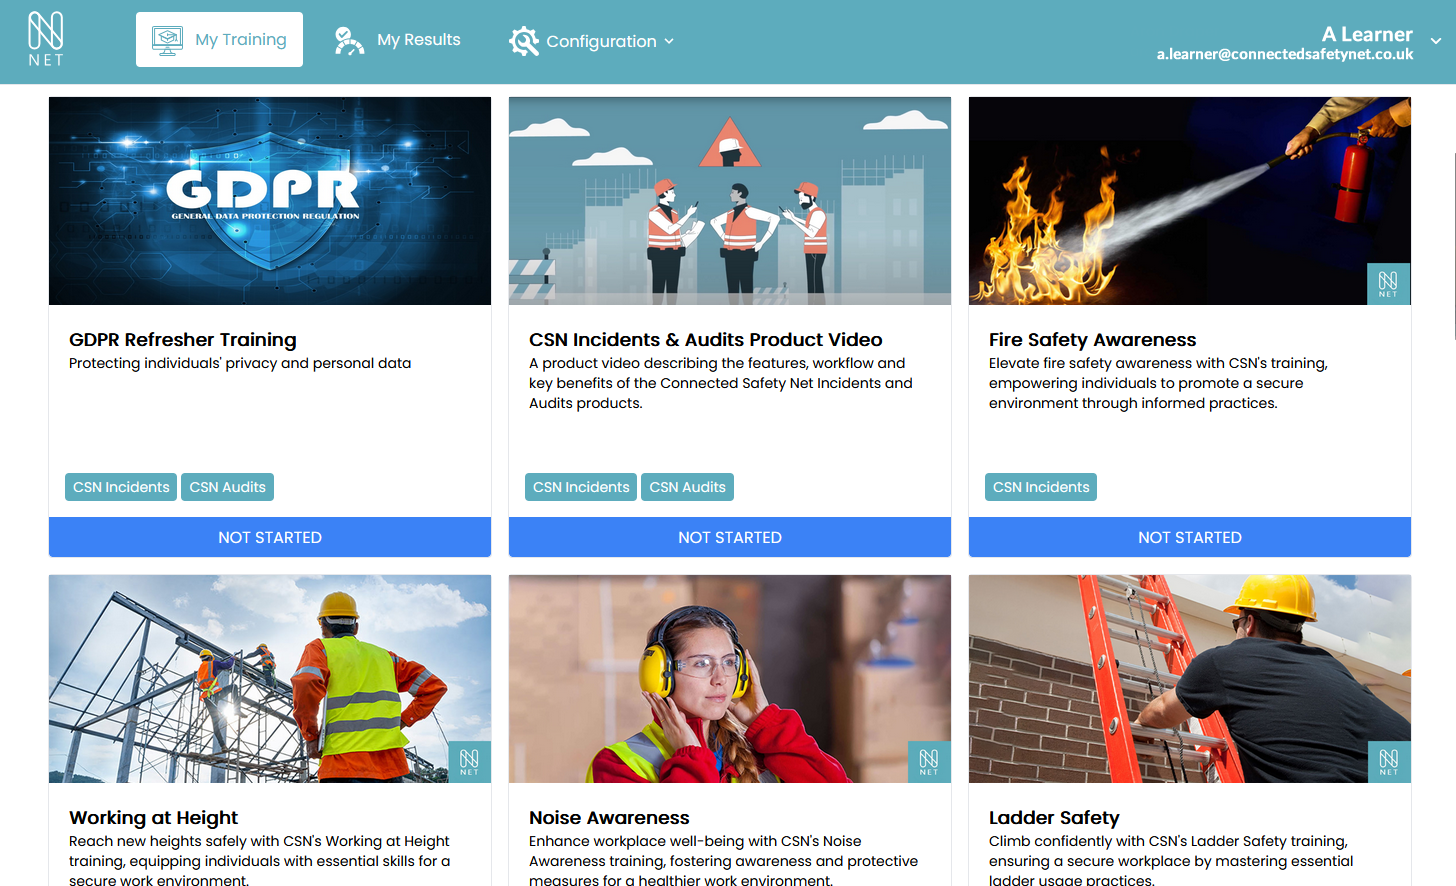Click 'Protecting individuals' privacy and personal data' text
The height and width of the screenshot is (886, 1456).
(x=240, y=363)
